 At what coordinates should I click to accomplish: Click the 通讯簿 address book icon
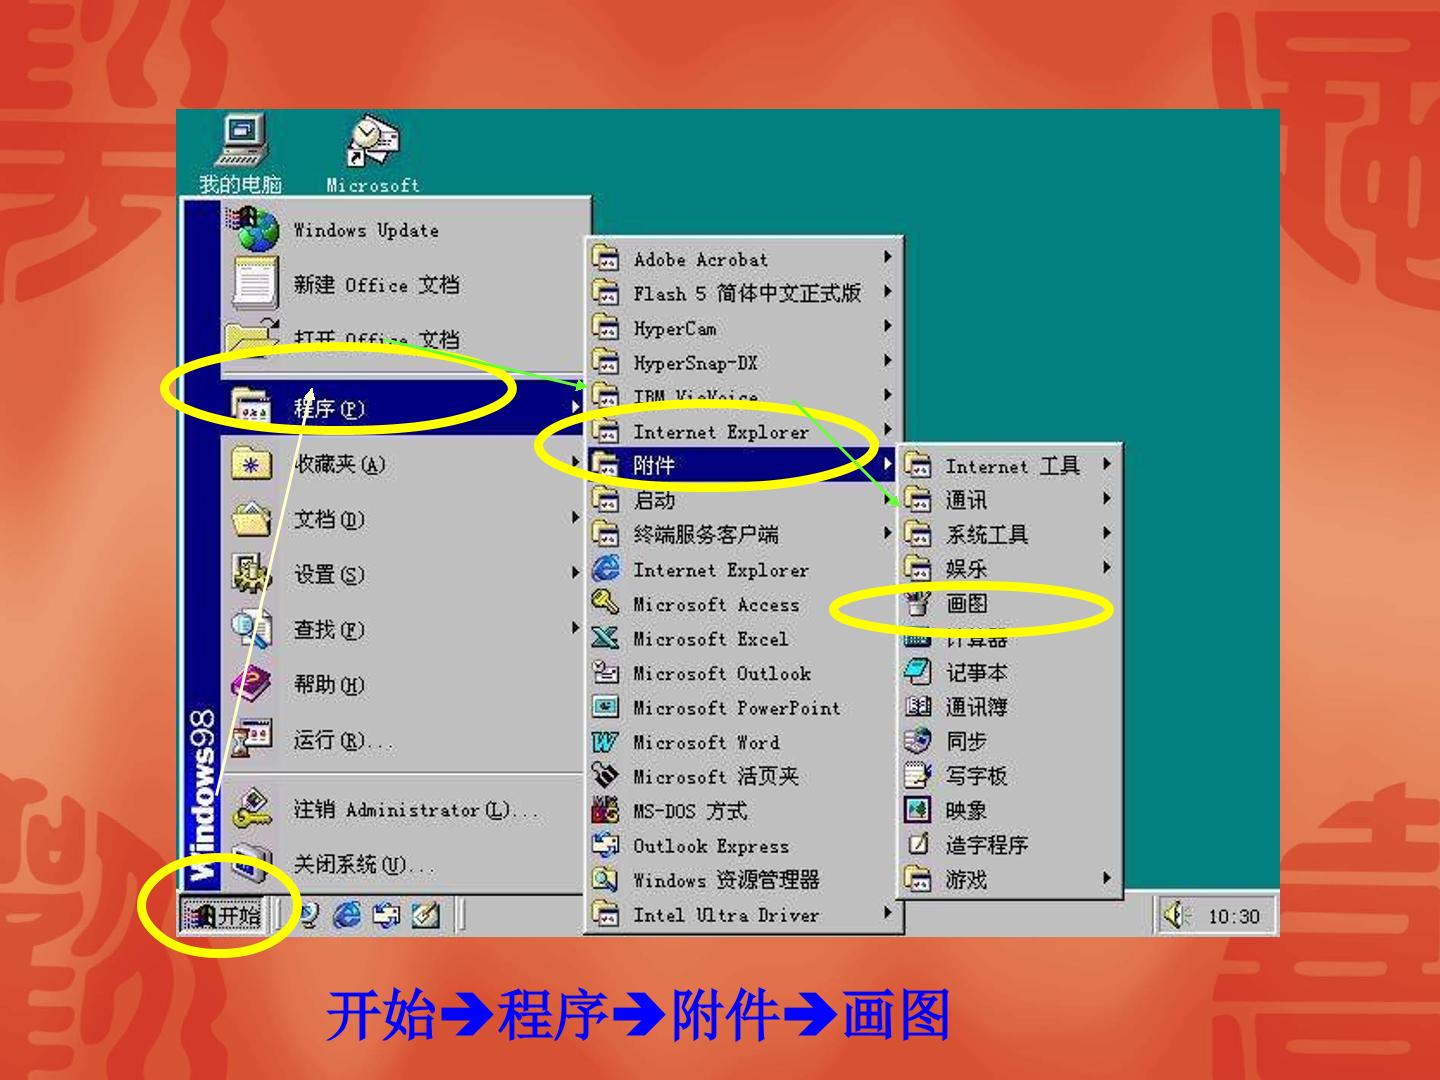tap(918, 706)
